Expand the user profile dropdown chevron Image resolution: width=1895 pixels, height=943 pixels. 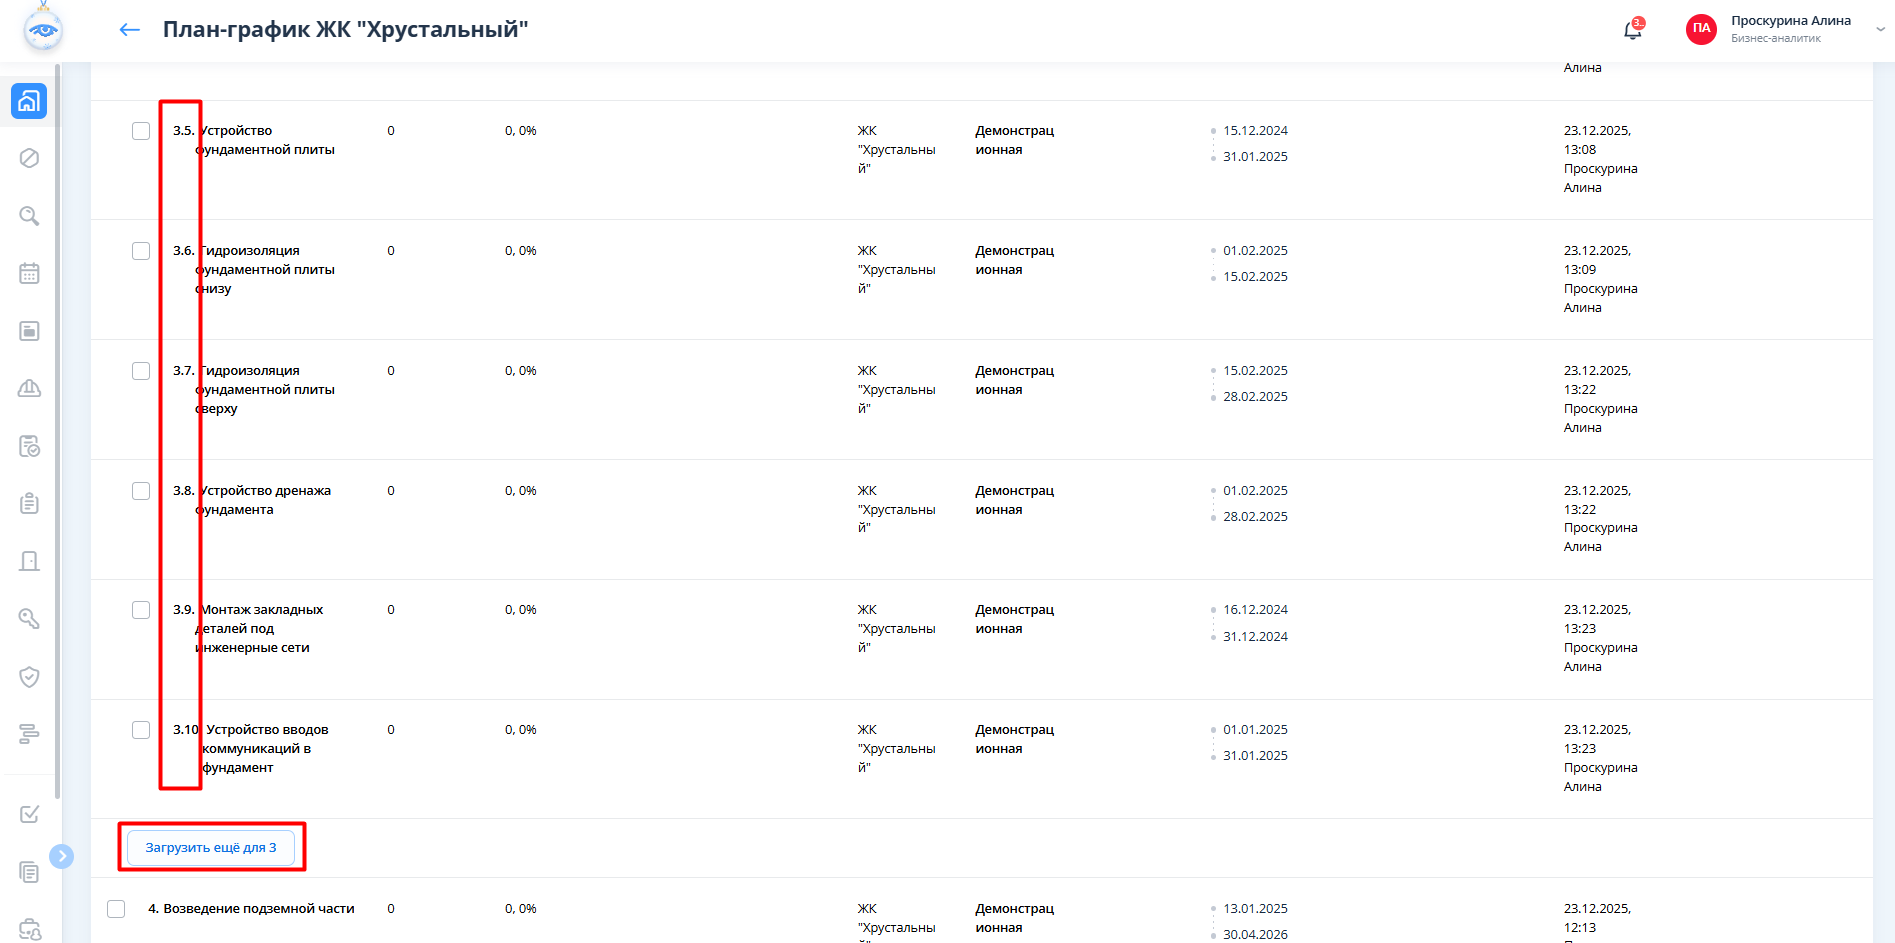point(1880,29)
